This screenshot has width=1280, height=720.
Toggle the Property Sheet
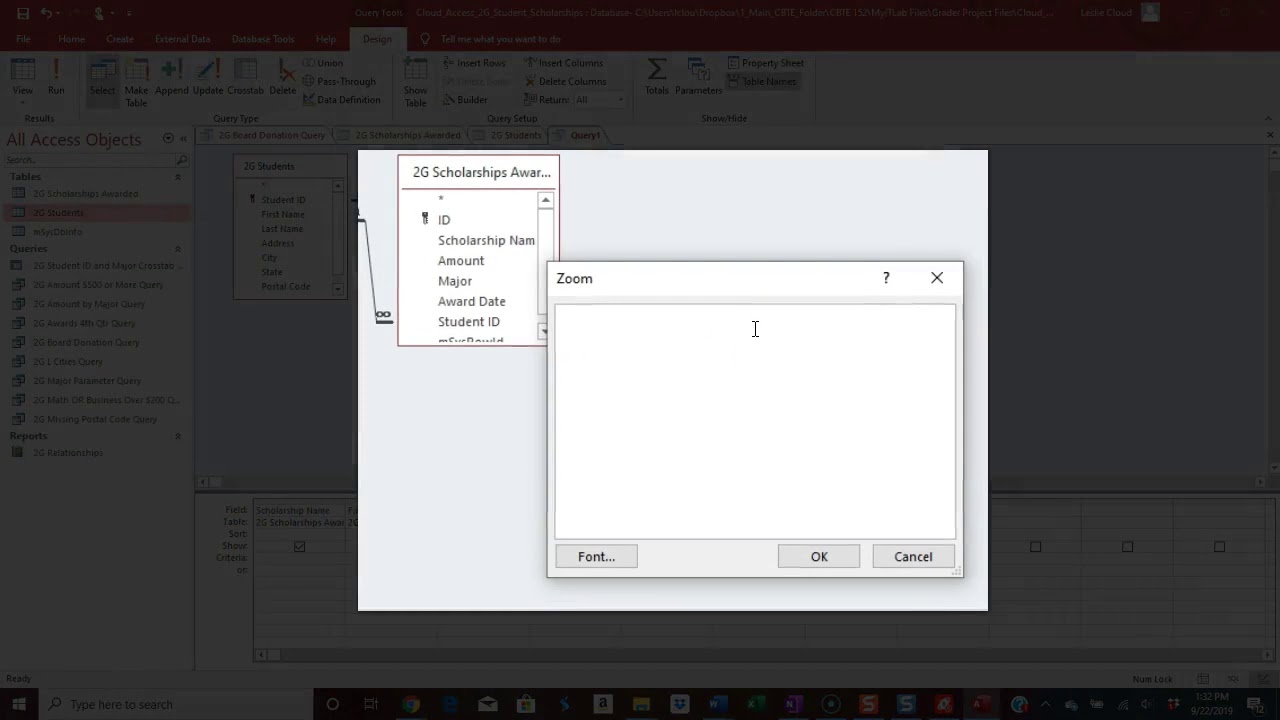click(765, 63)
